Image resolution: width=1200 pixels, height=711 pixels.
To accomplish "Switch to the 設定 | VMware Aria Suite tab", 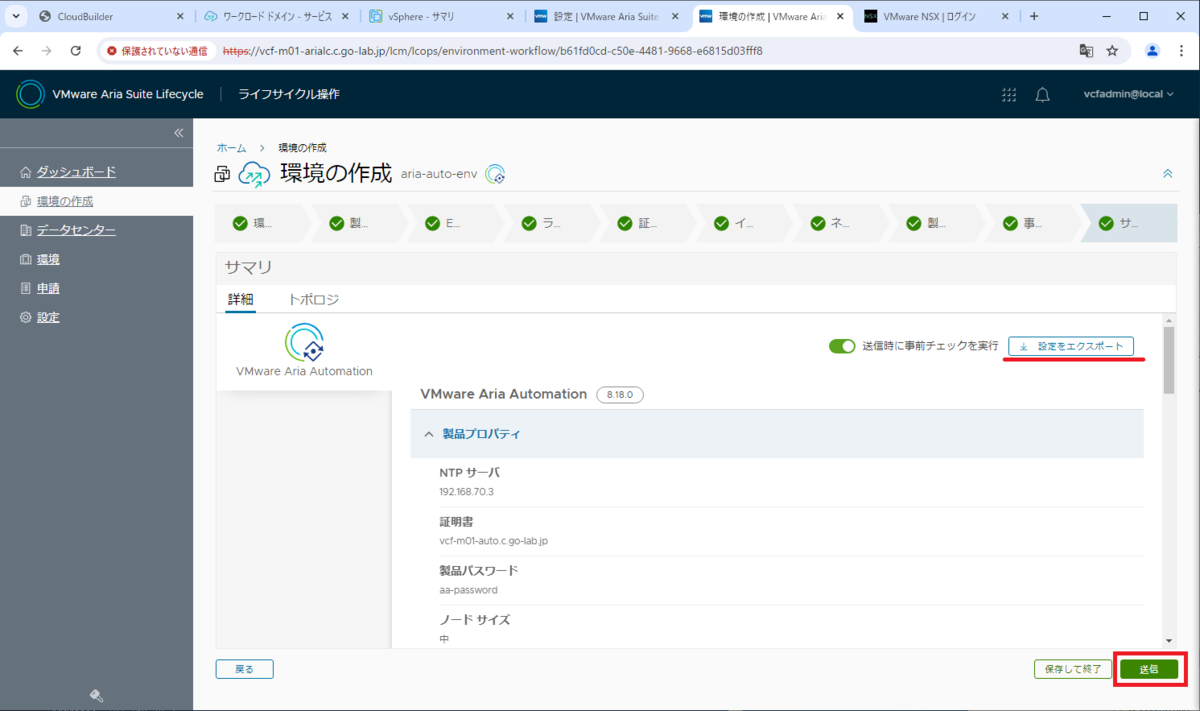I will (x=606, y=16).
